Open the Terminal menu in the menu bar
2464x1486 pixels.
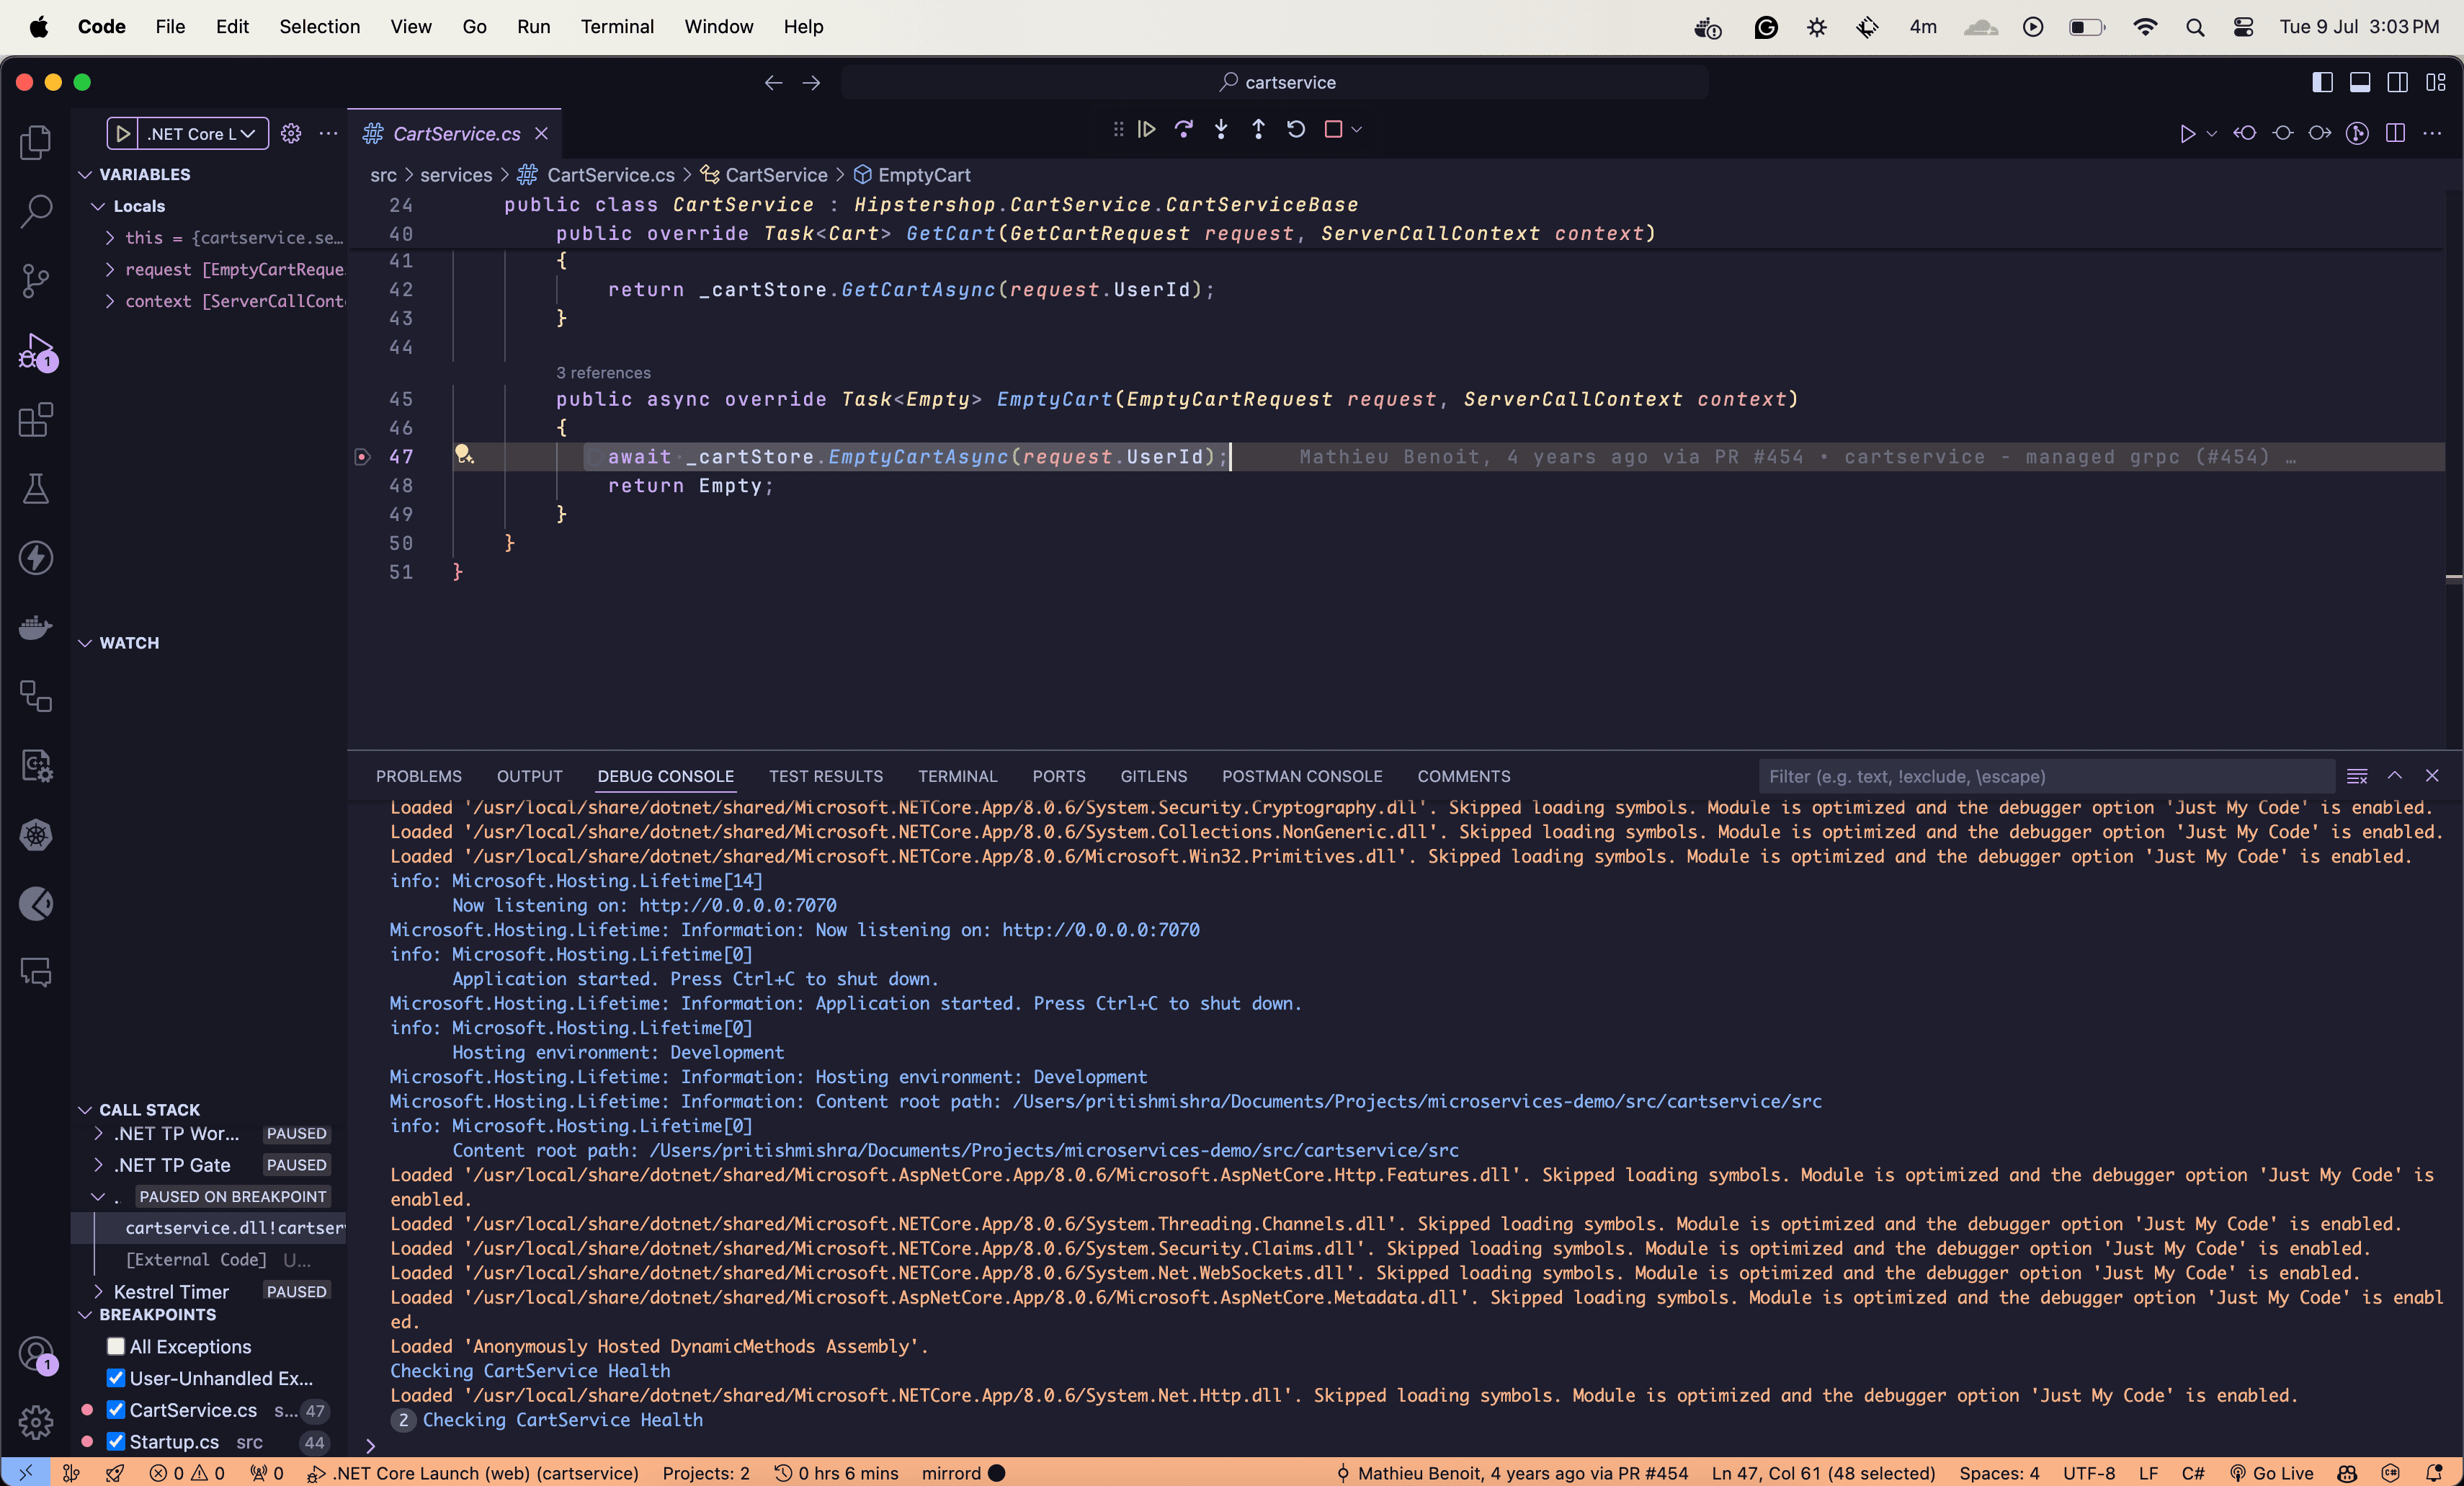(617, 27)
